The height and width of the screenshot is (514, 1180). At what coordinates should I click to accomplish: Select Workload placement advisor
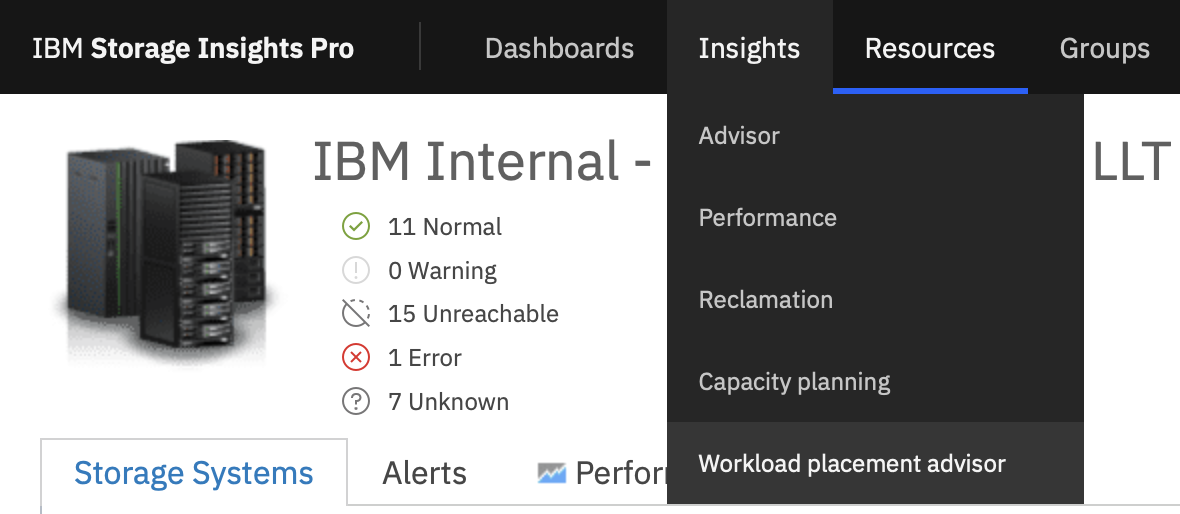pyautogui.click(x=852, y=464)
